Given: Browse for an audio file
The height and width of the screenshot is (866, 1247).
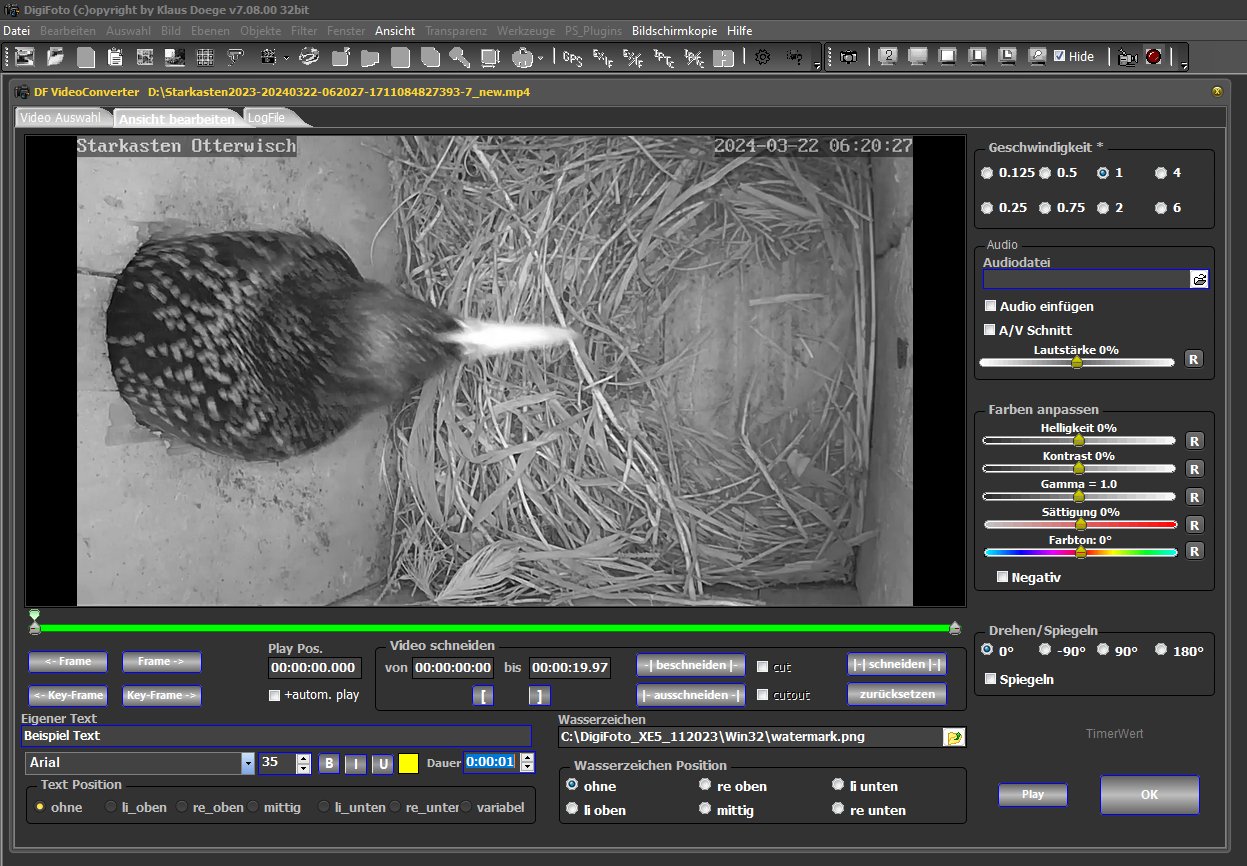Looking at the screenshot, I should [x=1199, y=279].
